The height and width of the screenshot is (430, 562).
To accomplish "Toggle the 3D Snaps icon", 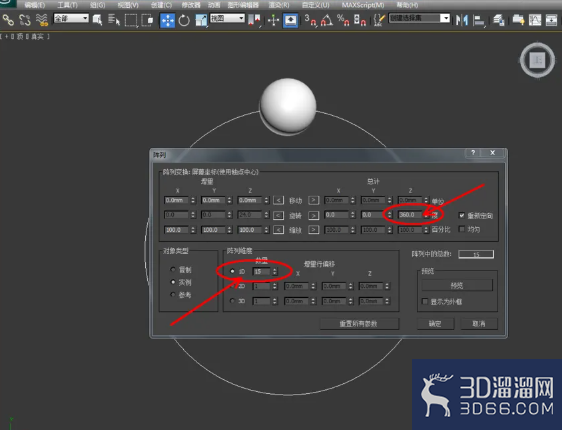I will click(310, 20).
